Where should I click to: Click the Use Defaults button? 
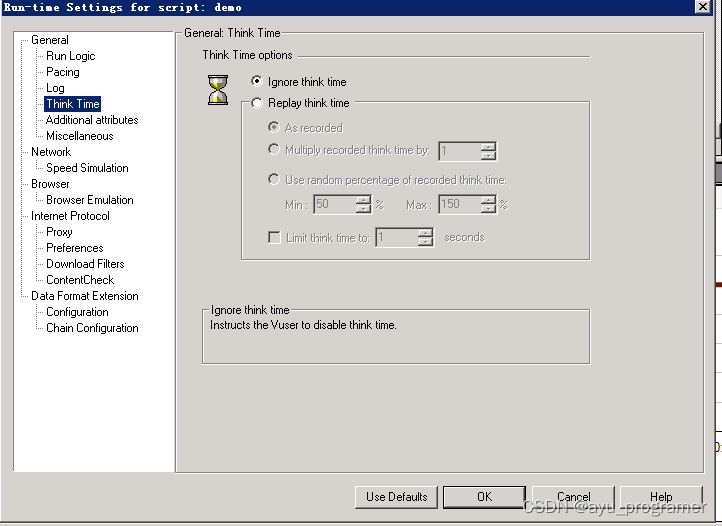click(x=396, y=497)
